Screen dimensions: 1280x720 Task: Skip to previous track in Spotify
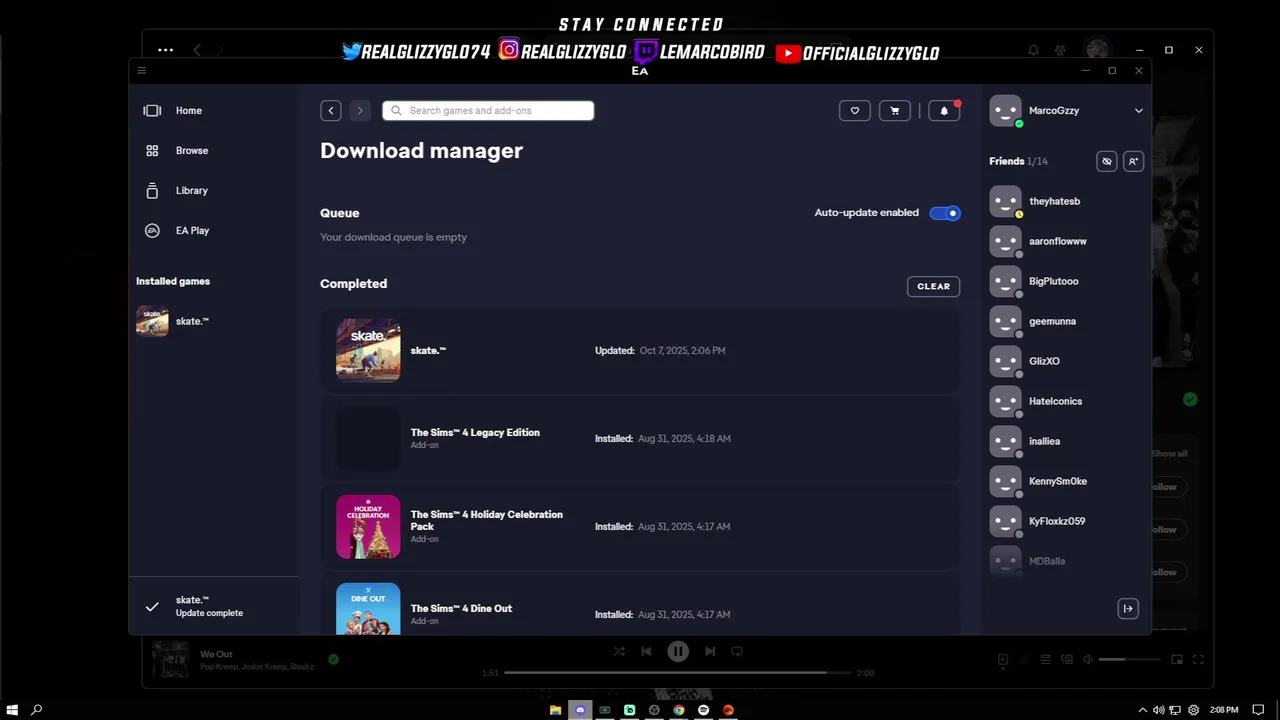[646, 651]
